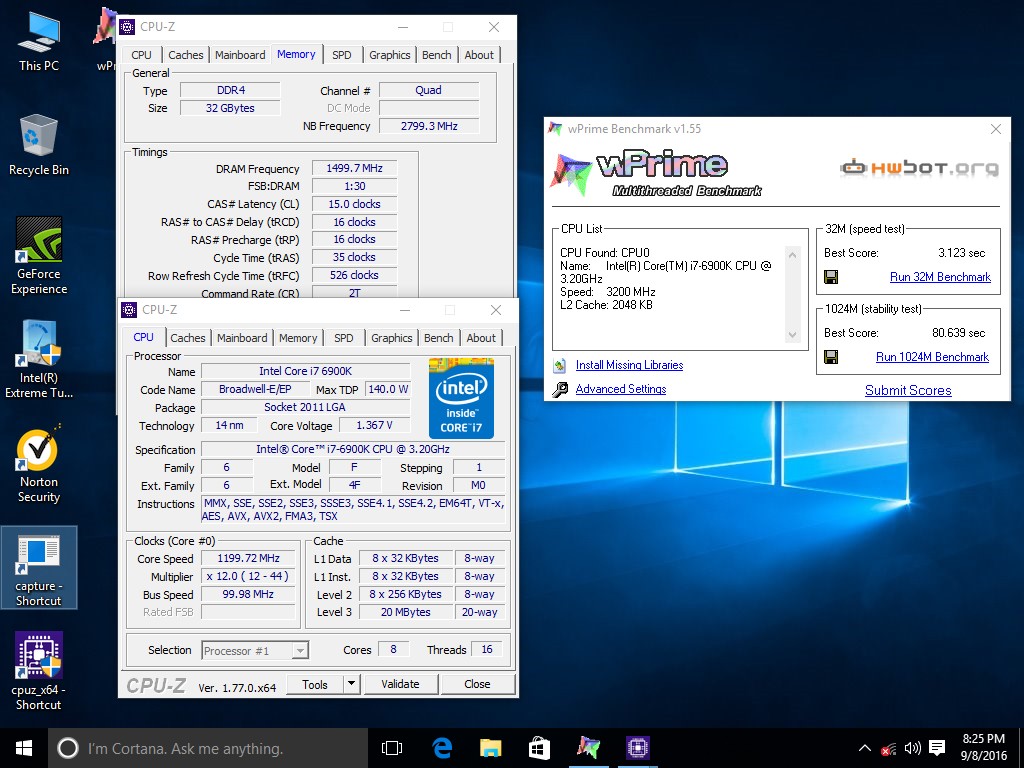Image resolution: width=1024 pixels, height=768 pixels.
Task: Open Norton Security shortcut
Action: click(39, 464)
